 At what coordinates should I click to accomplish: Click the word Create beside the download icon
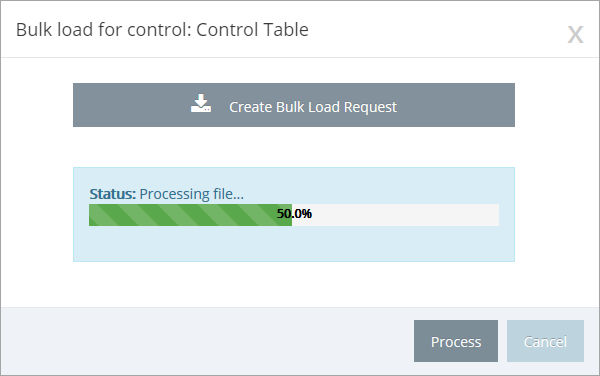click(x=250, y=107)
